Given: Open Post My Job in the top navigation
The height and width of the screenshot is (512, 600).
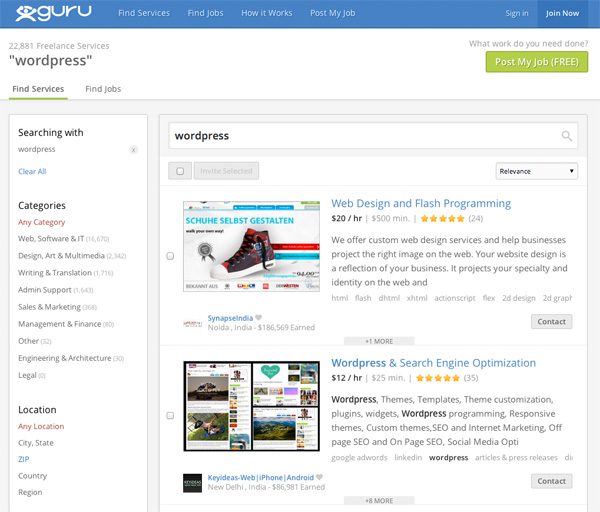Looking at the screenshot, I should (x=333, y=13).
